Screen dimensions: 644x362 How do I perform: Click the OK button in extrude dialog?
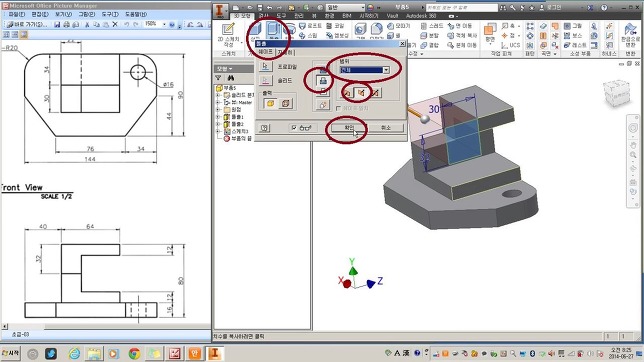349,128
